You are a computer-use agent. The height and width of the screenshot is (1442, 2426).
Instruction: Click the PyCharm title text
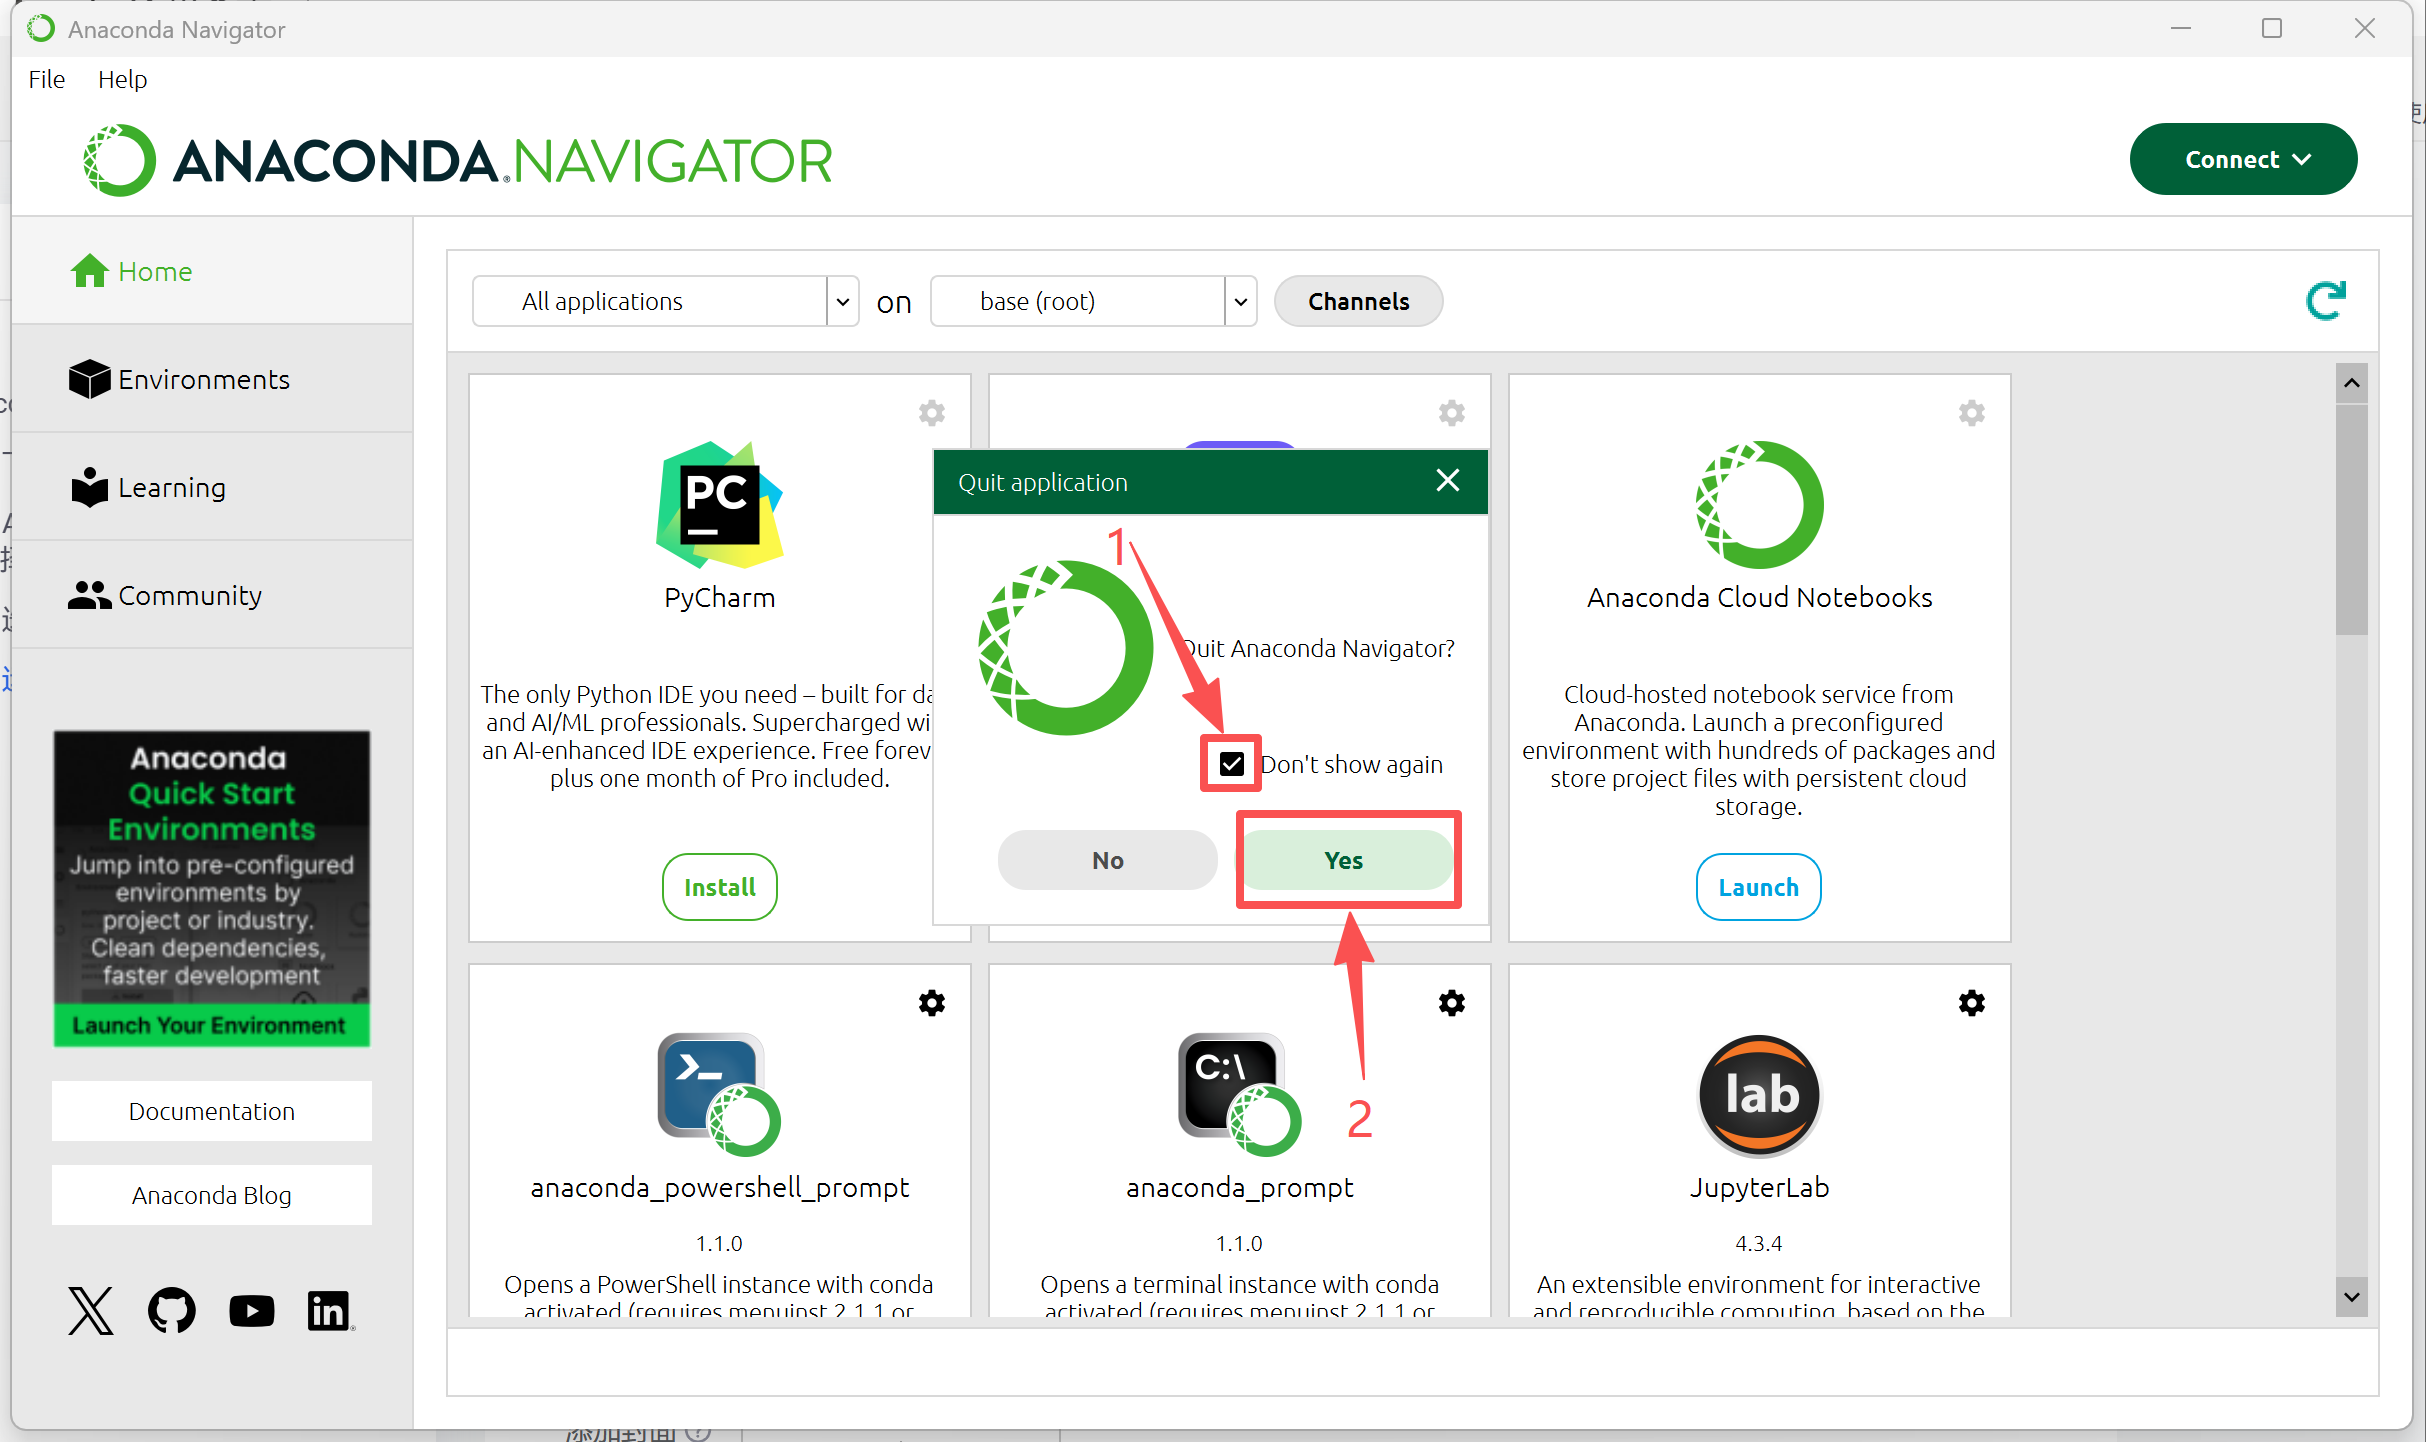[719, 597]
